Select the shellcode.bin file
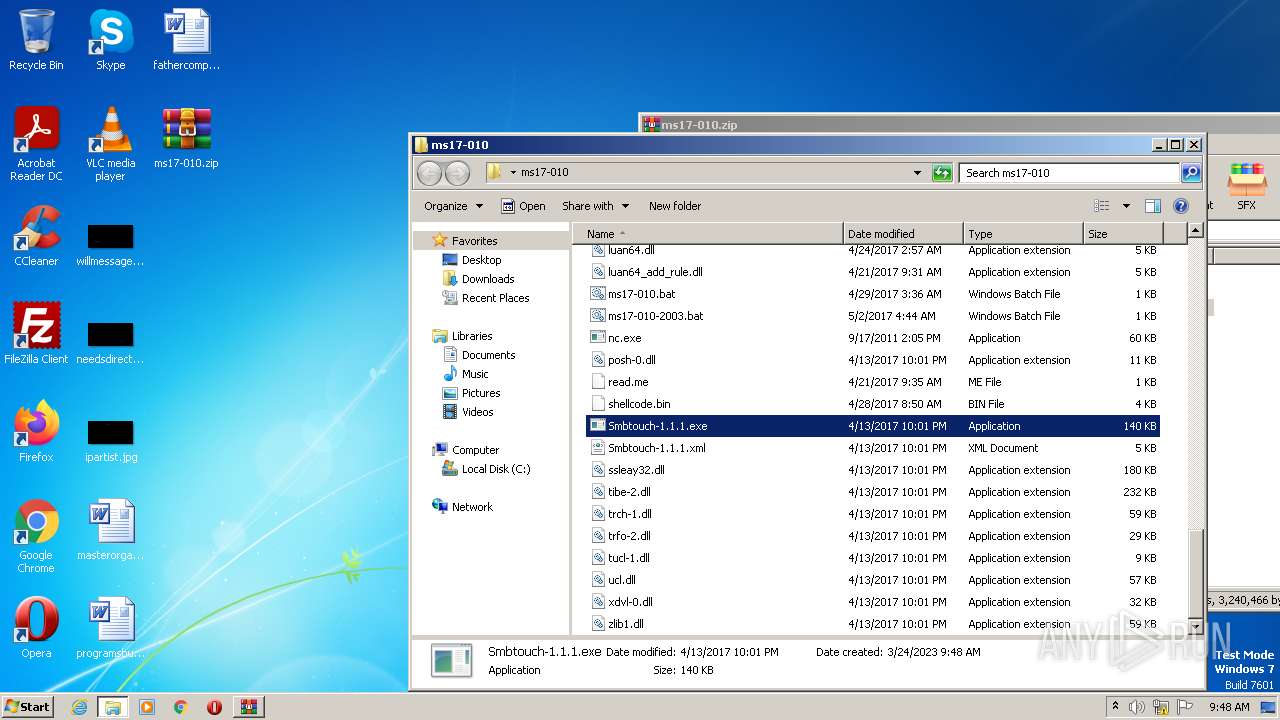Screen dimensions: 1280x720 tap(873, 404)
